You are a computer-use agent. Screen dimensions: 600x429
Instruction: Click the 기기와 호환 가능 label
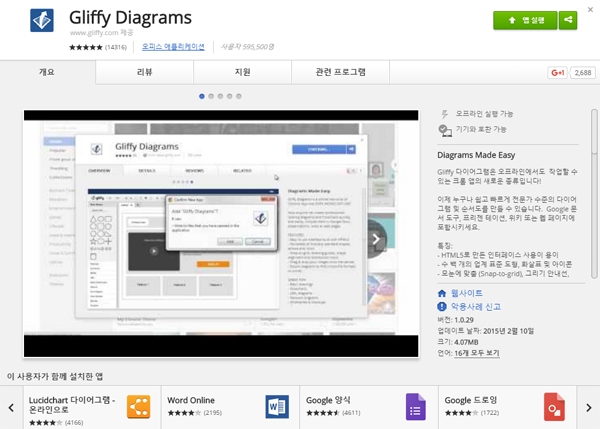point(481,129)
